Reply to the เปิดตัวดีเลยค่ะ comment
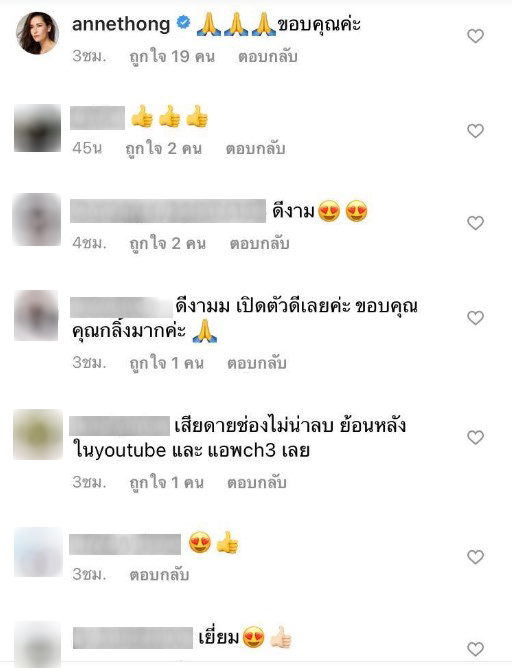The height and width of the screenshot is (672, 512). (257, 363)
